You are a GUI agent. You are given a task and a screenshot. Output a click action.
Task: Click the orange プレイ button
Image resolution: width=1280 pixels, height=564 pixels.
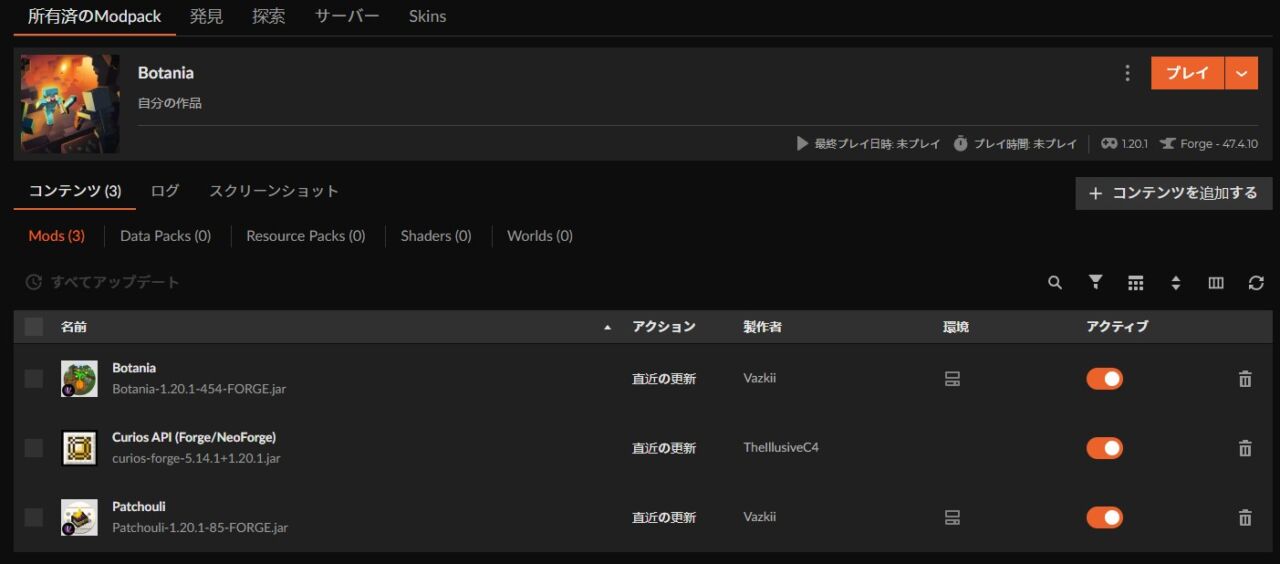(1188, 73)
